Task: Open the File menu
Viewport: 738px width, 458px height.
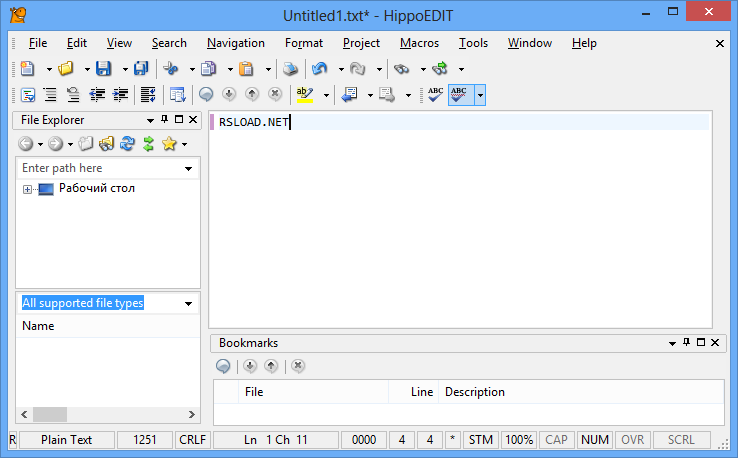Action: pos(38,43)
